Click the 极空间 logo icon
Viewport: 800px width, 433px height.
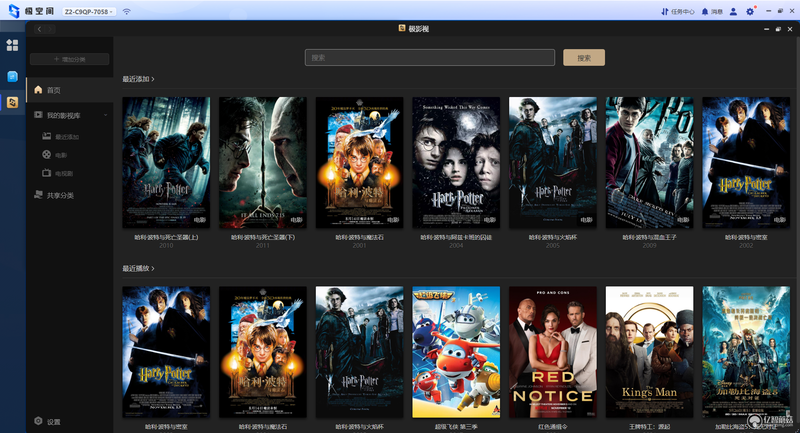point(14,11)
